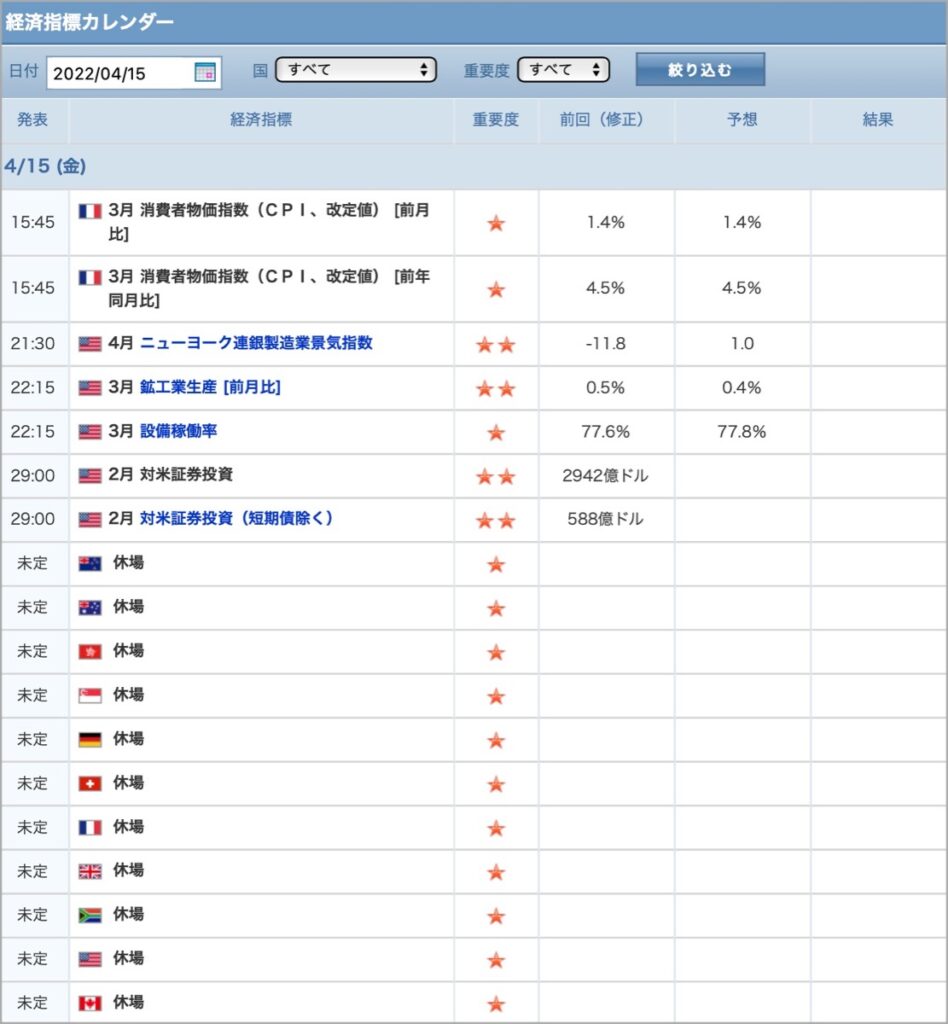Open 対米証券投資(短期債除く) link
The image size is (948, 1024).
tap(236, 519)
